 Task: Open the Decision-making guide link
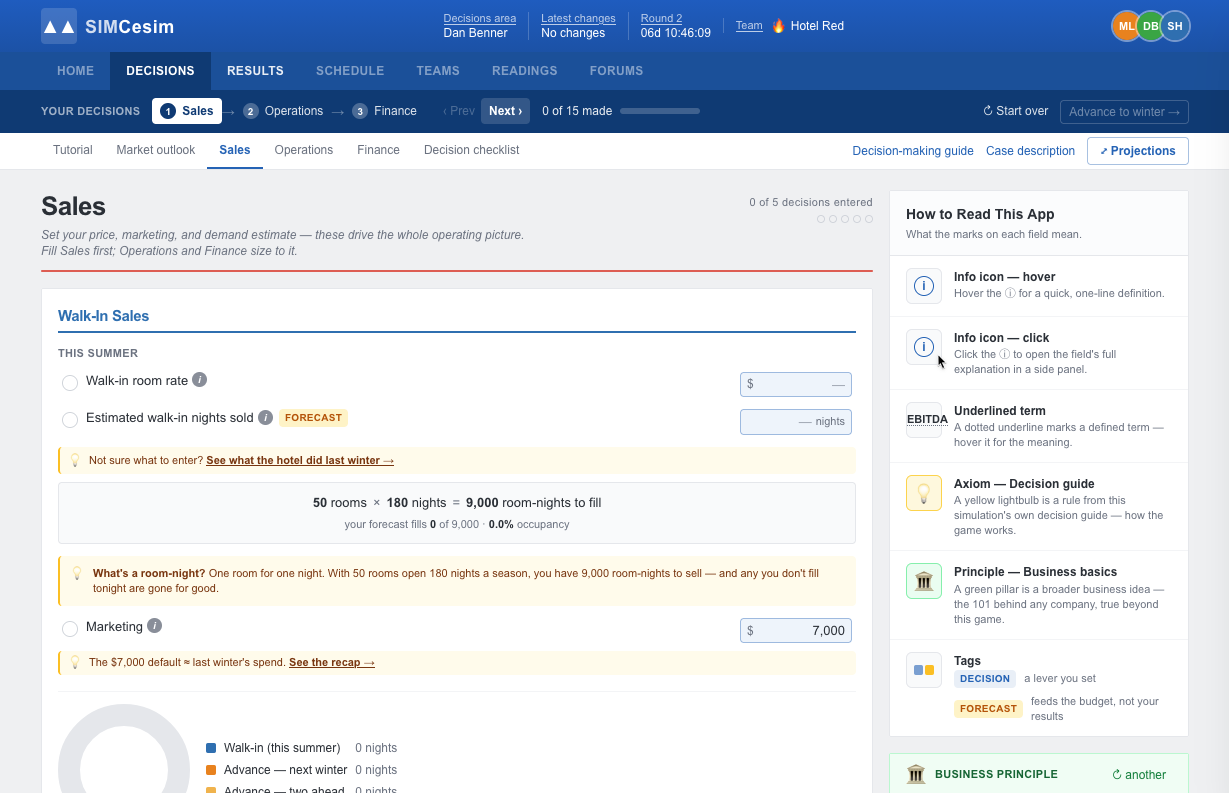[913, 151]
